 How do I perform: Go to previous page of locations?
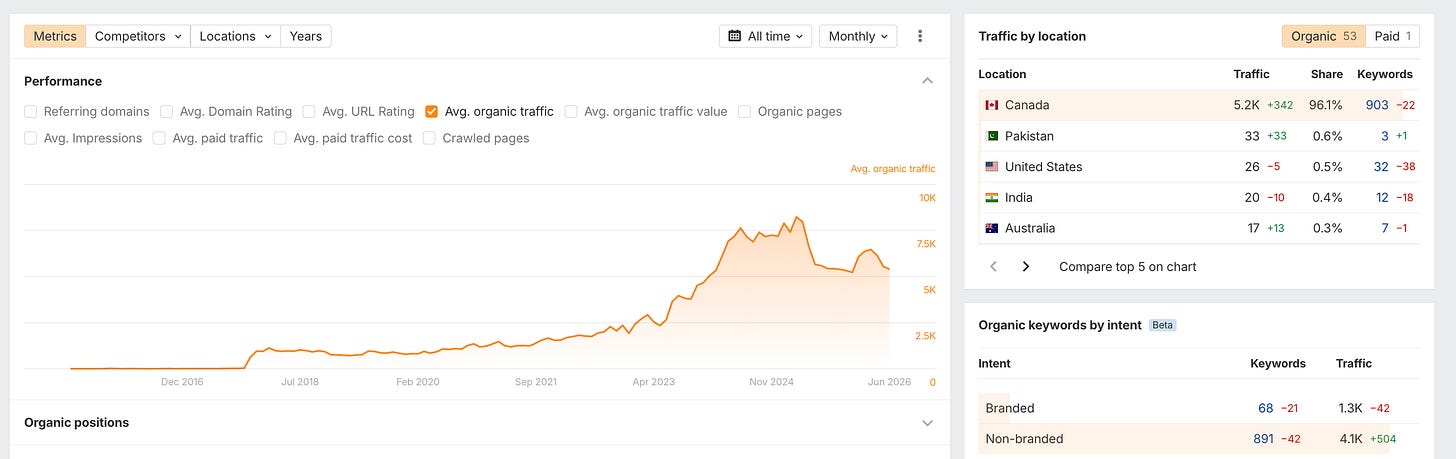(993, 267)
